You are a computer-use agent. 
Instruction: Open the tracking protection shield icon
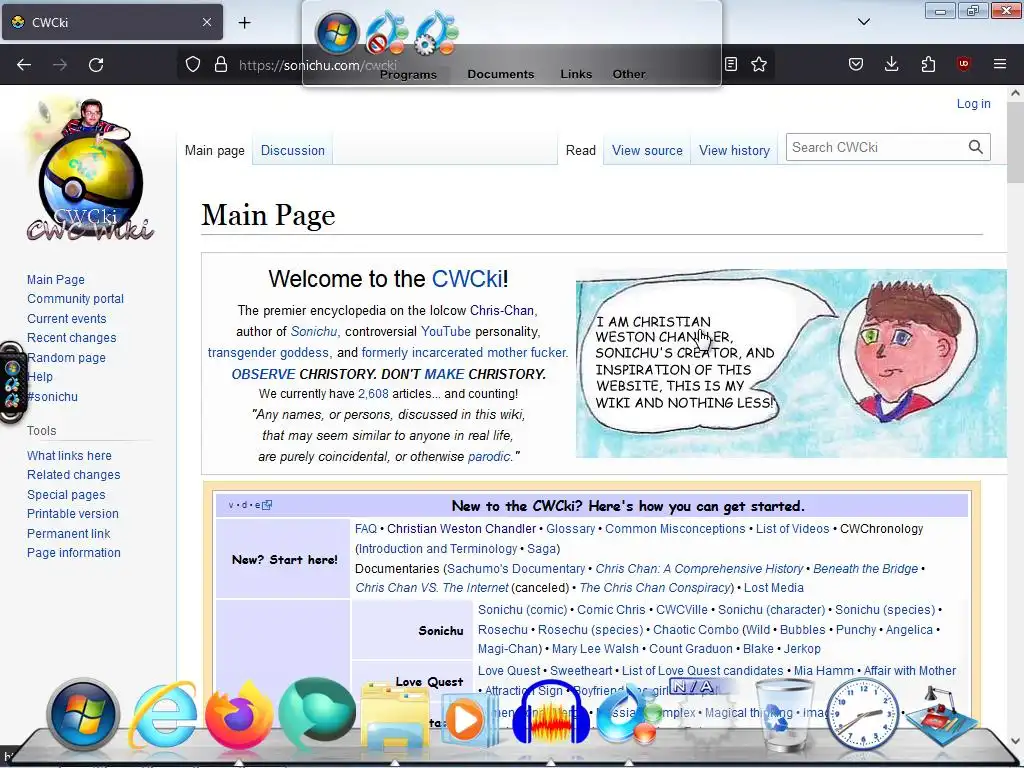[193, 65]
